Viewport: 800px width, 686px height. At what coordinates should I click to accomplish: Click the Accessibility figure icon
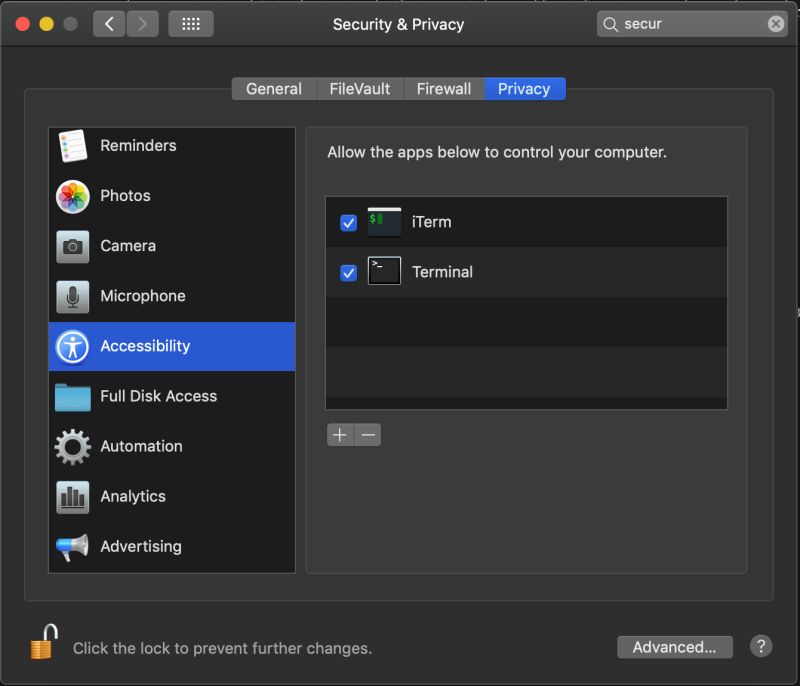(72, 347)
